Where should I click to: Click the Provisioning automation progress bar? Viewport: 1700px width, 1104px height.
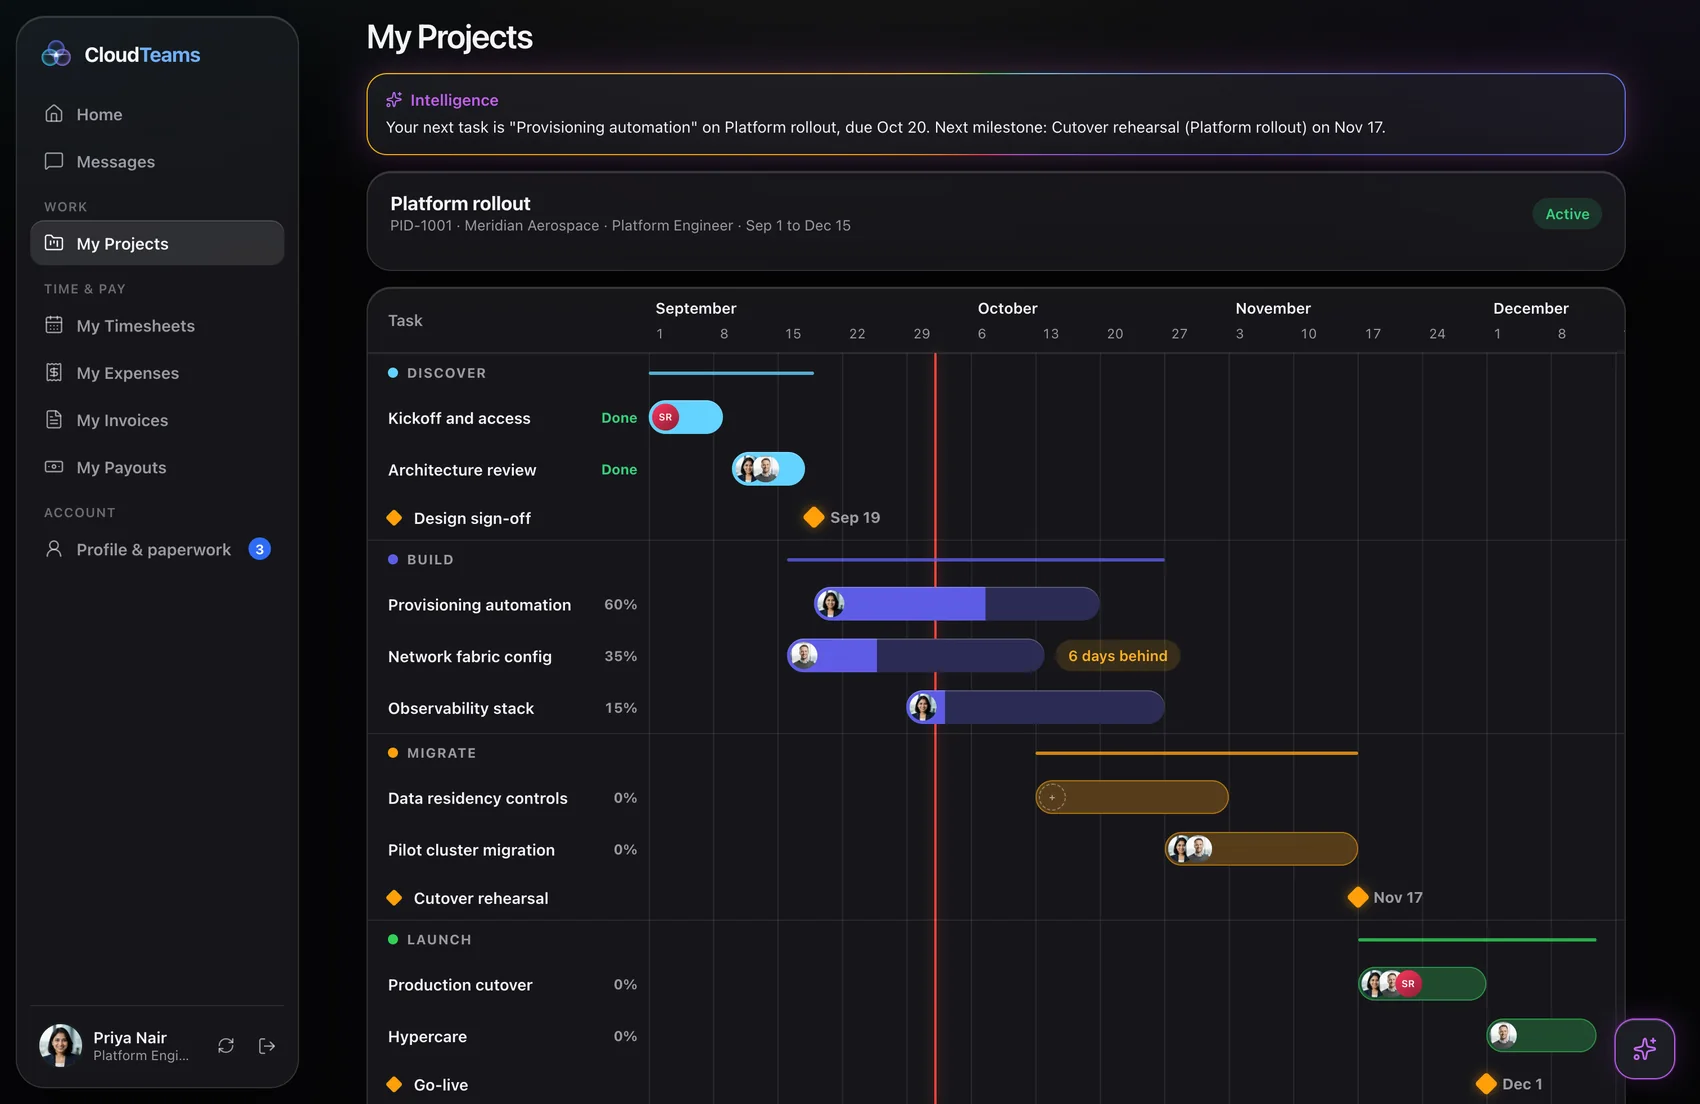957,604
